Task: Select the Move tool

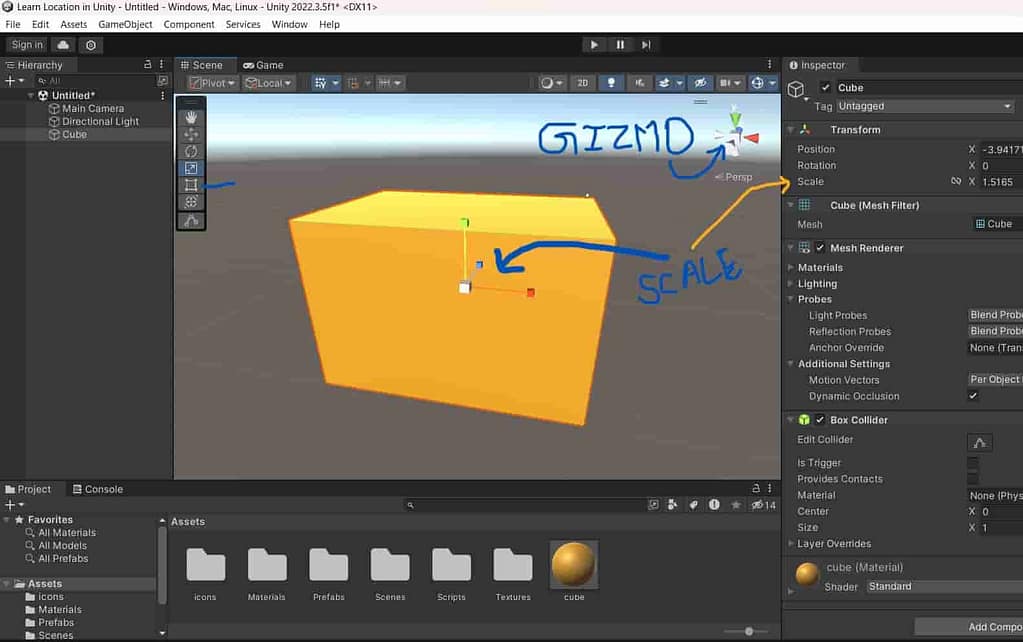Action: tap(191, 132)
